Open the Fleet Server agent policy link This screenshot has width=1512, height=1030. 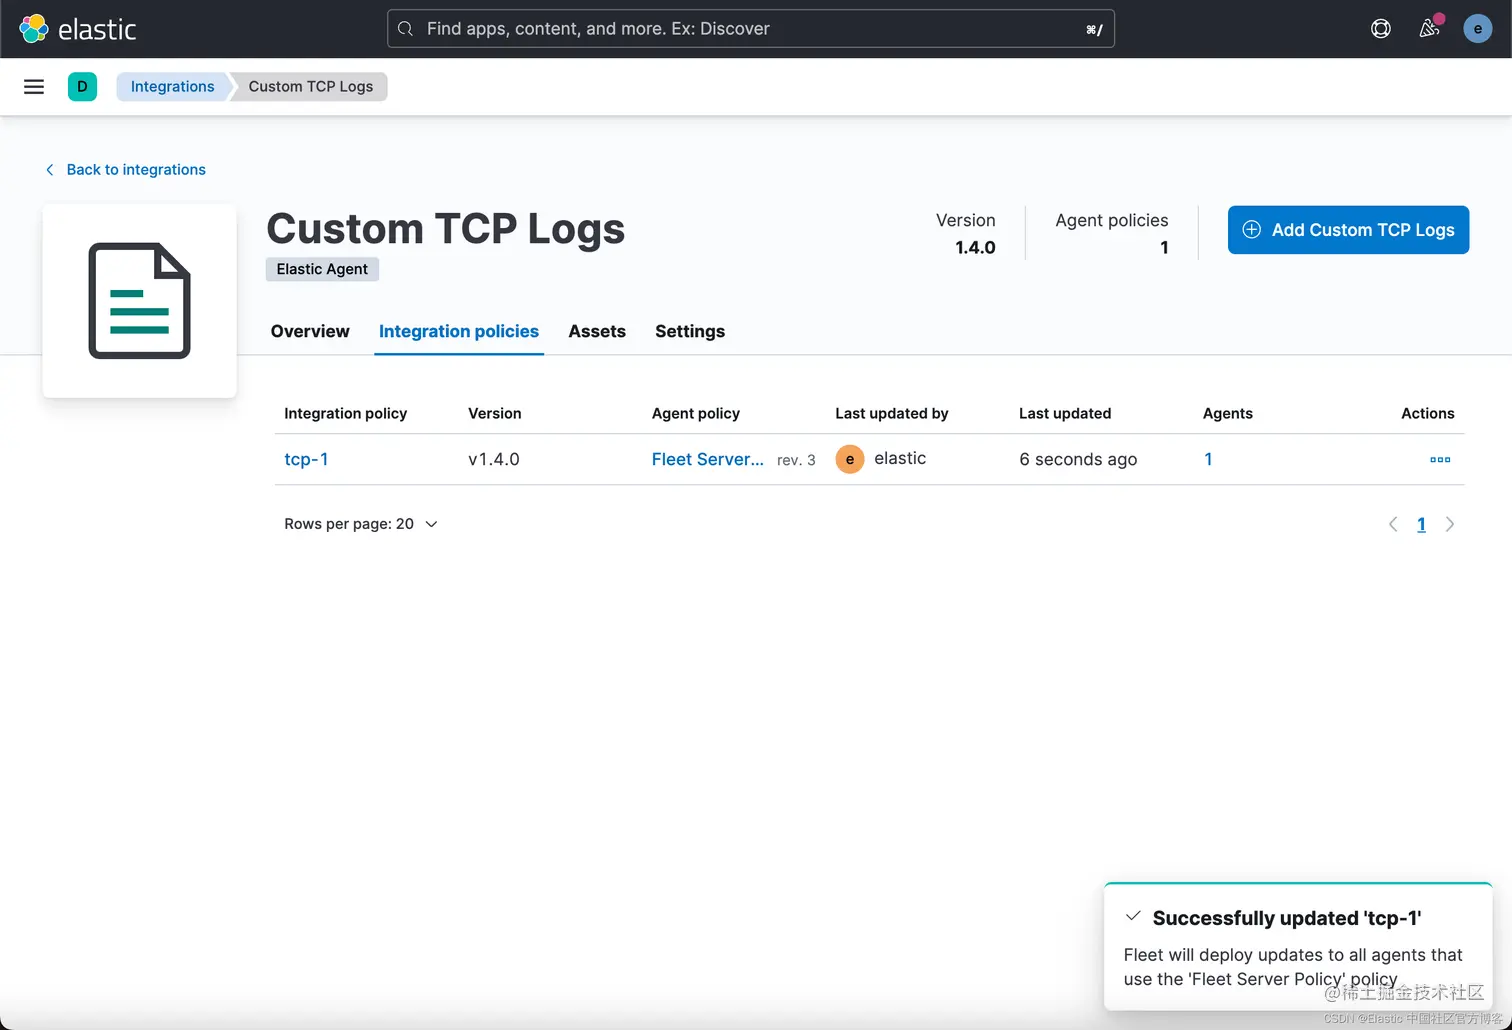point(708,460)
